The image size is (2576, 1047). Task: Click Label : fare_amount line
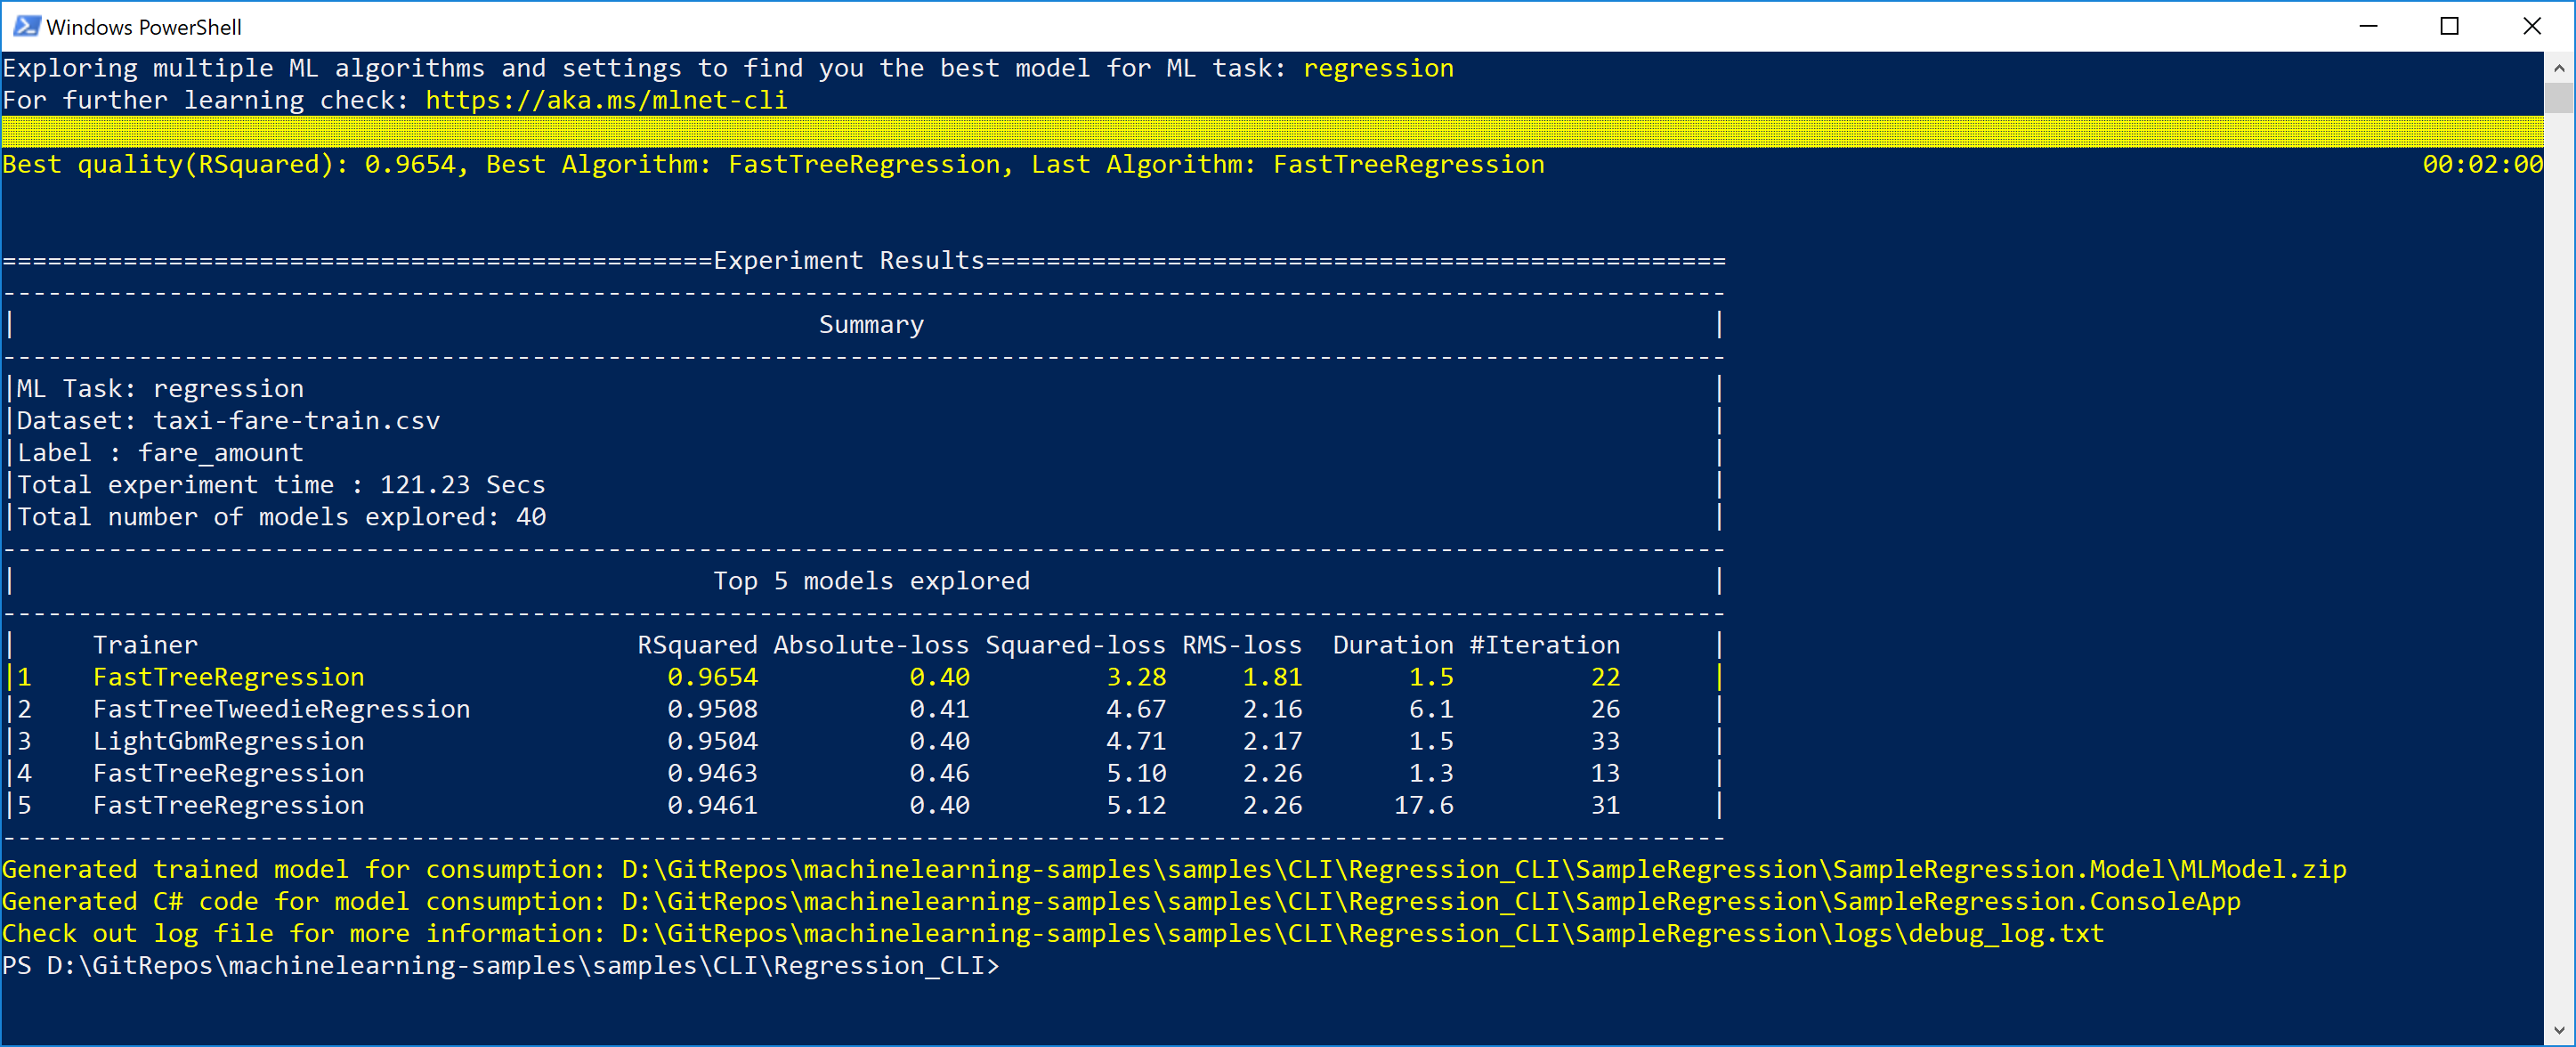159,453
